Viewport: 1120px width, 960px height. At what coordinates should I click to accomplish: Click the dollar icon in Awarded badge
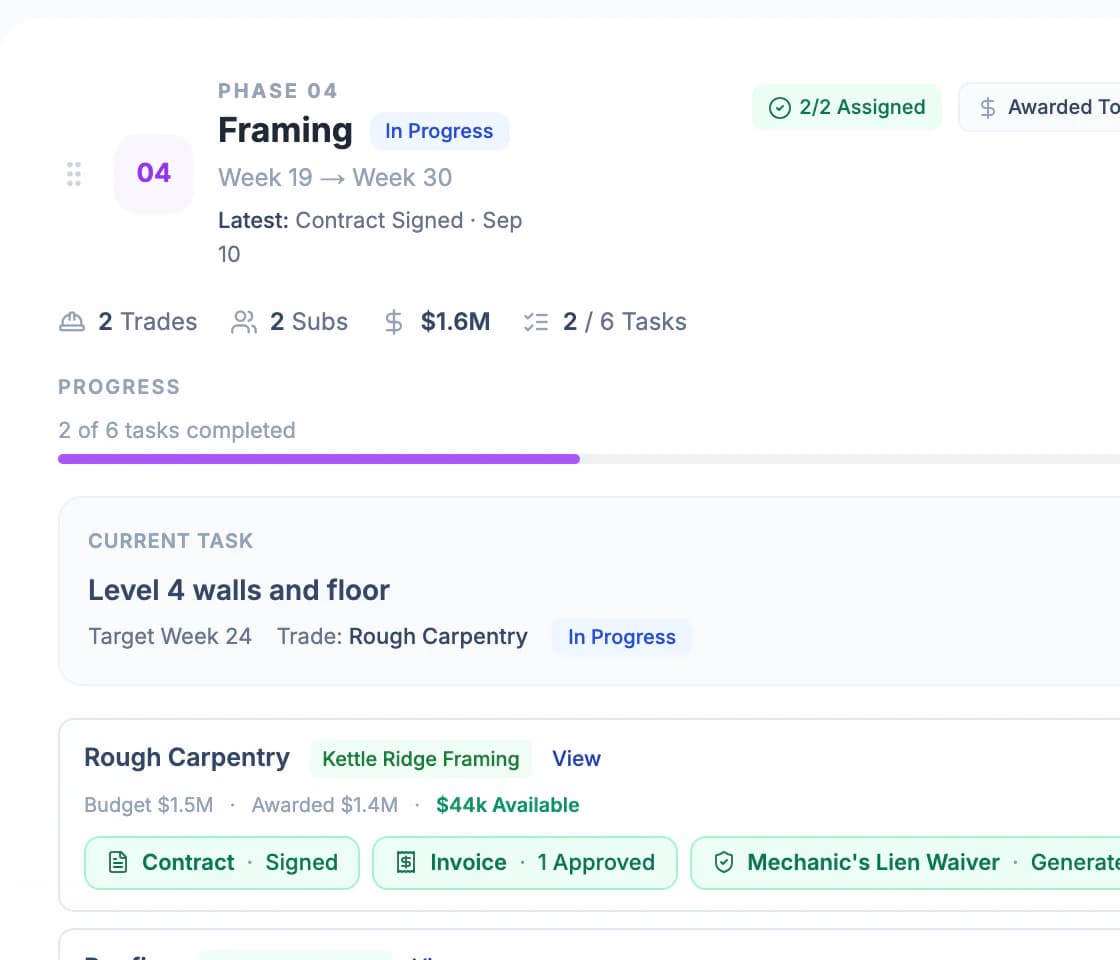988,108
